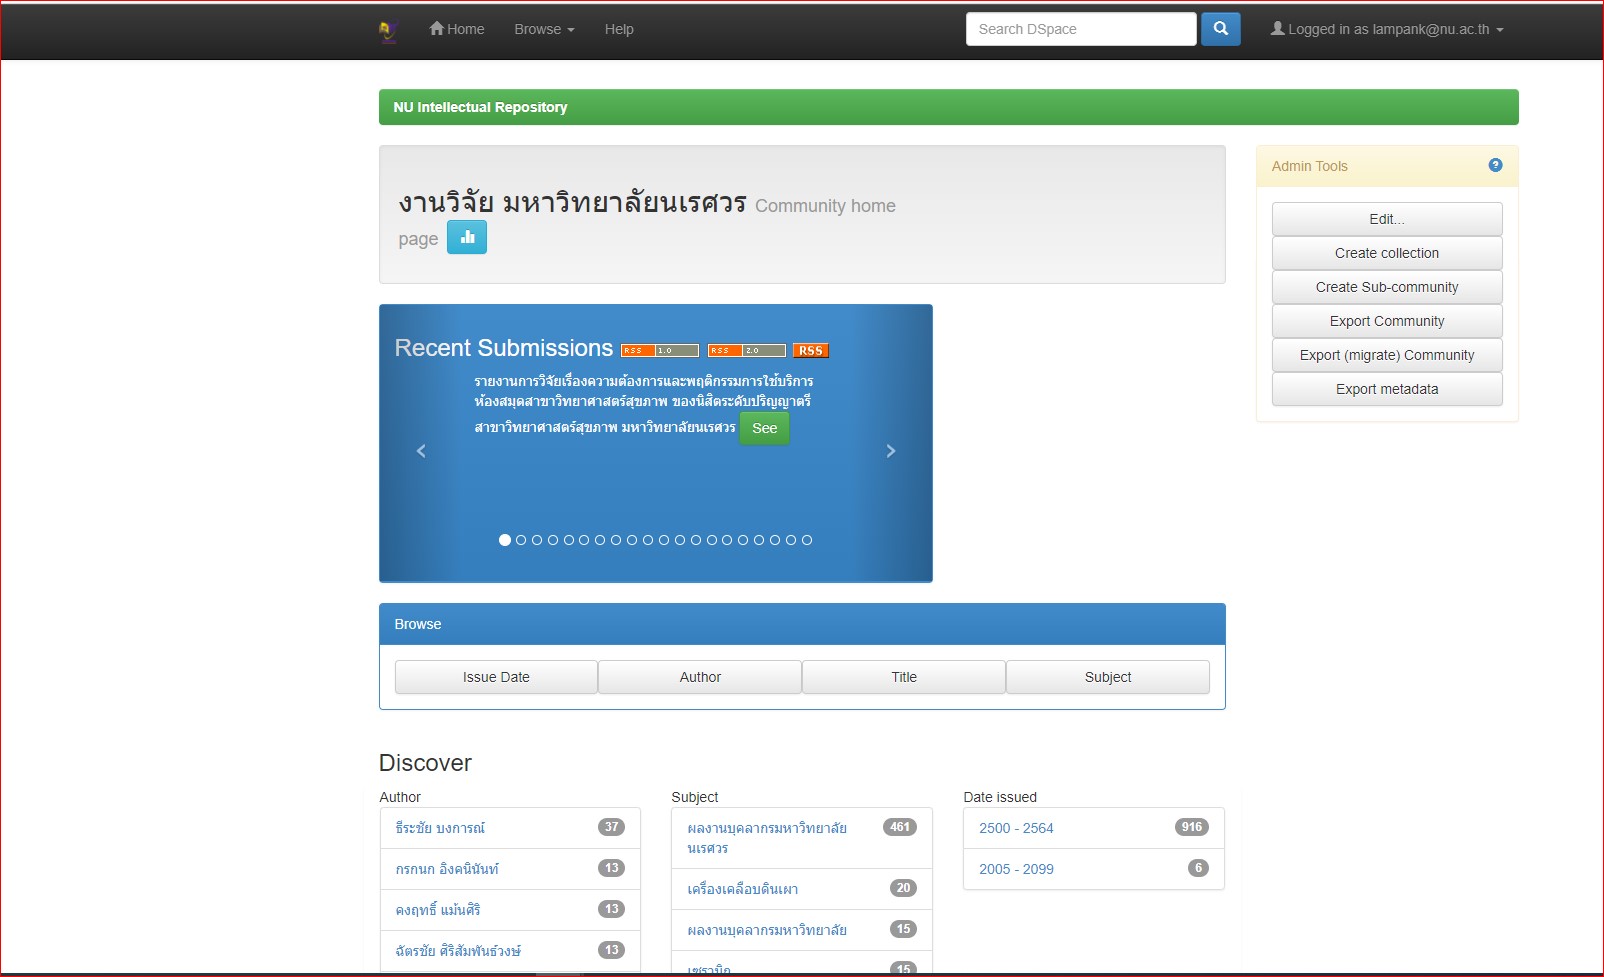This screenshot has width=1604, height=977.
Task: Open the Help menu item
Action: (x=619, y=29)
